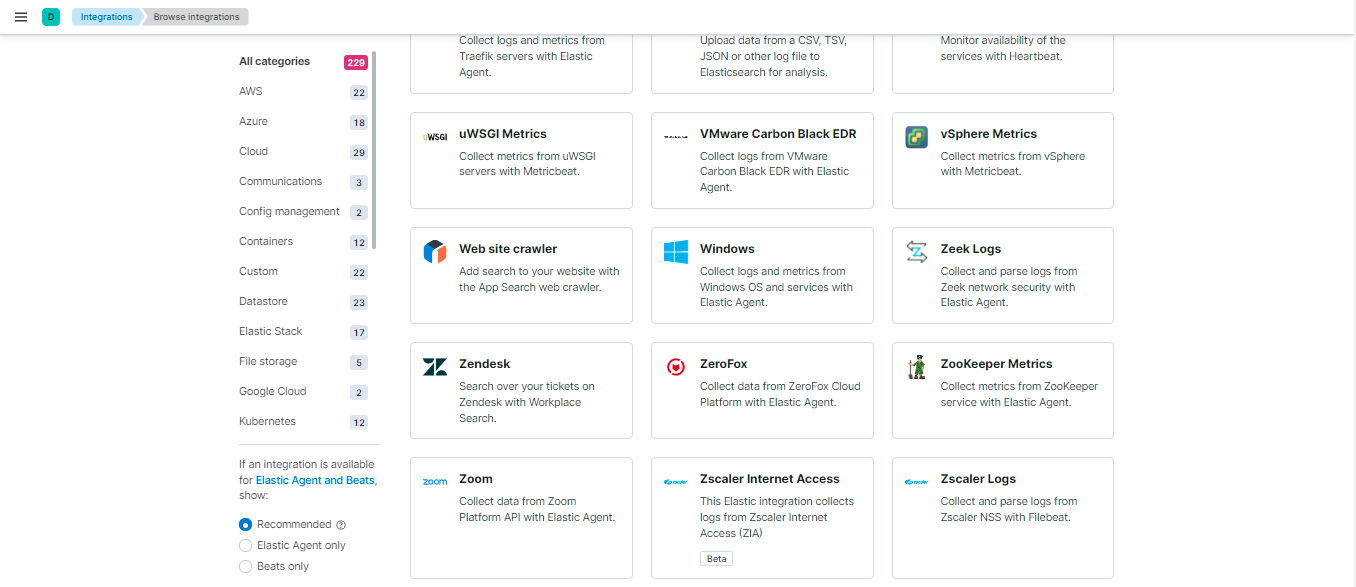Open the ZooKeeper Metrics integration title

[x=997, y=364]
